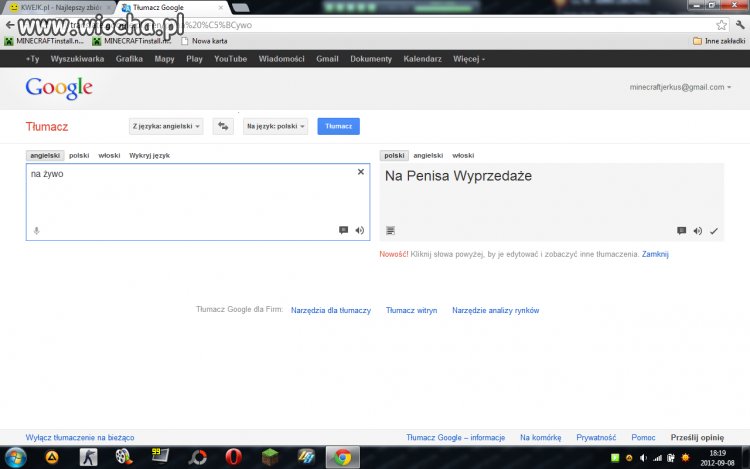
Task: Switch to KWEJK.pl browser tab
Action: tap(58, 7)
